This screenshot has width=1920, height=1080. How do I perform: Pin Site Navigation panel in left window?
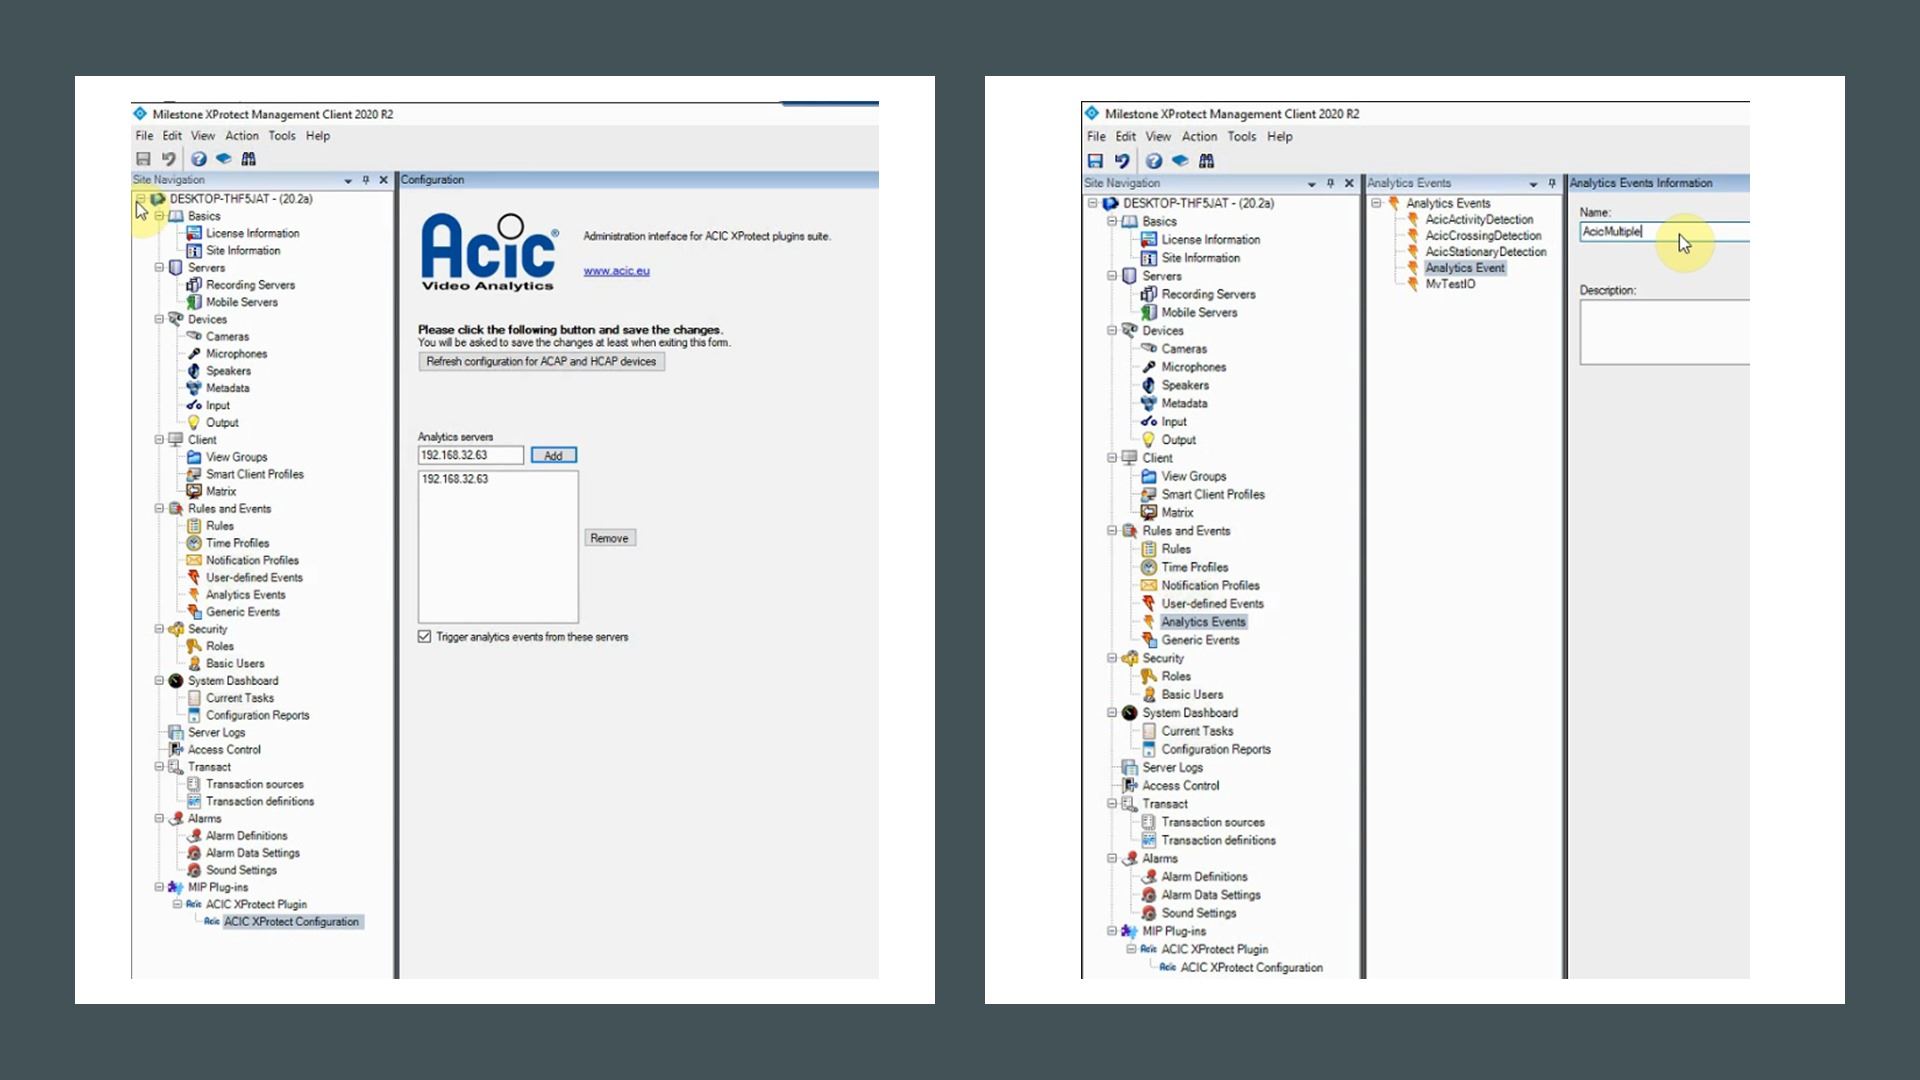coord(366,180)
